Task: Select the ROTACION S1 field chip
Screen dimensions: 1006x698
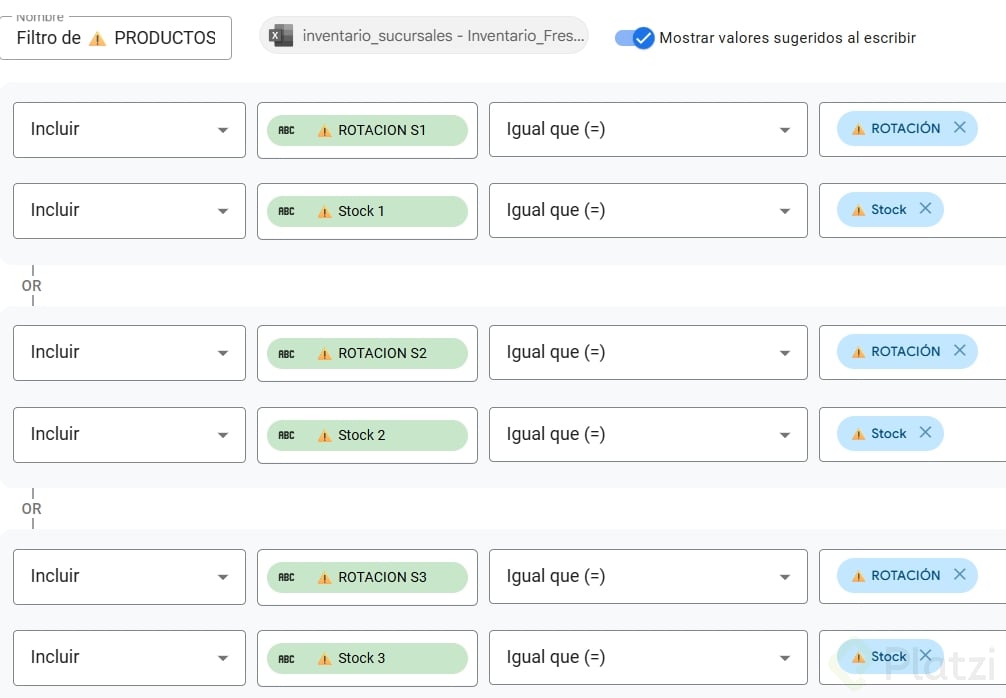Action: coord(381,130)
